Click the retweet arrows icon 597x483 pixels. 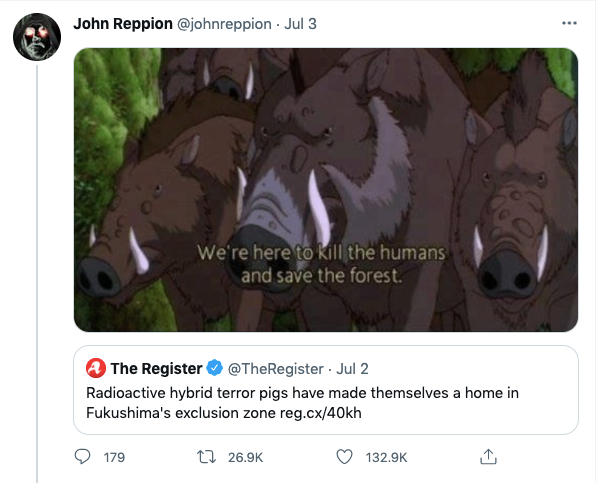(x=206, y=457)
